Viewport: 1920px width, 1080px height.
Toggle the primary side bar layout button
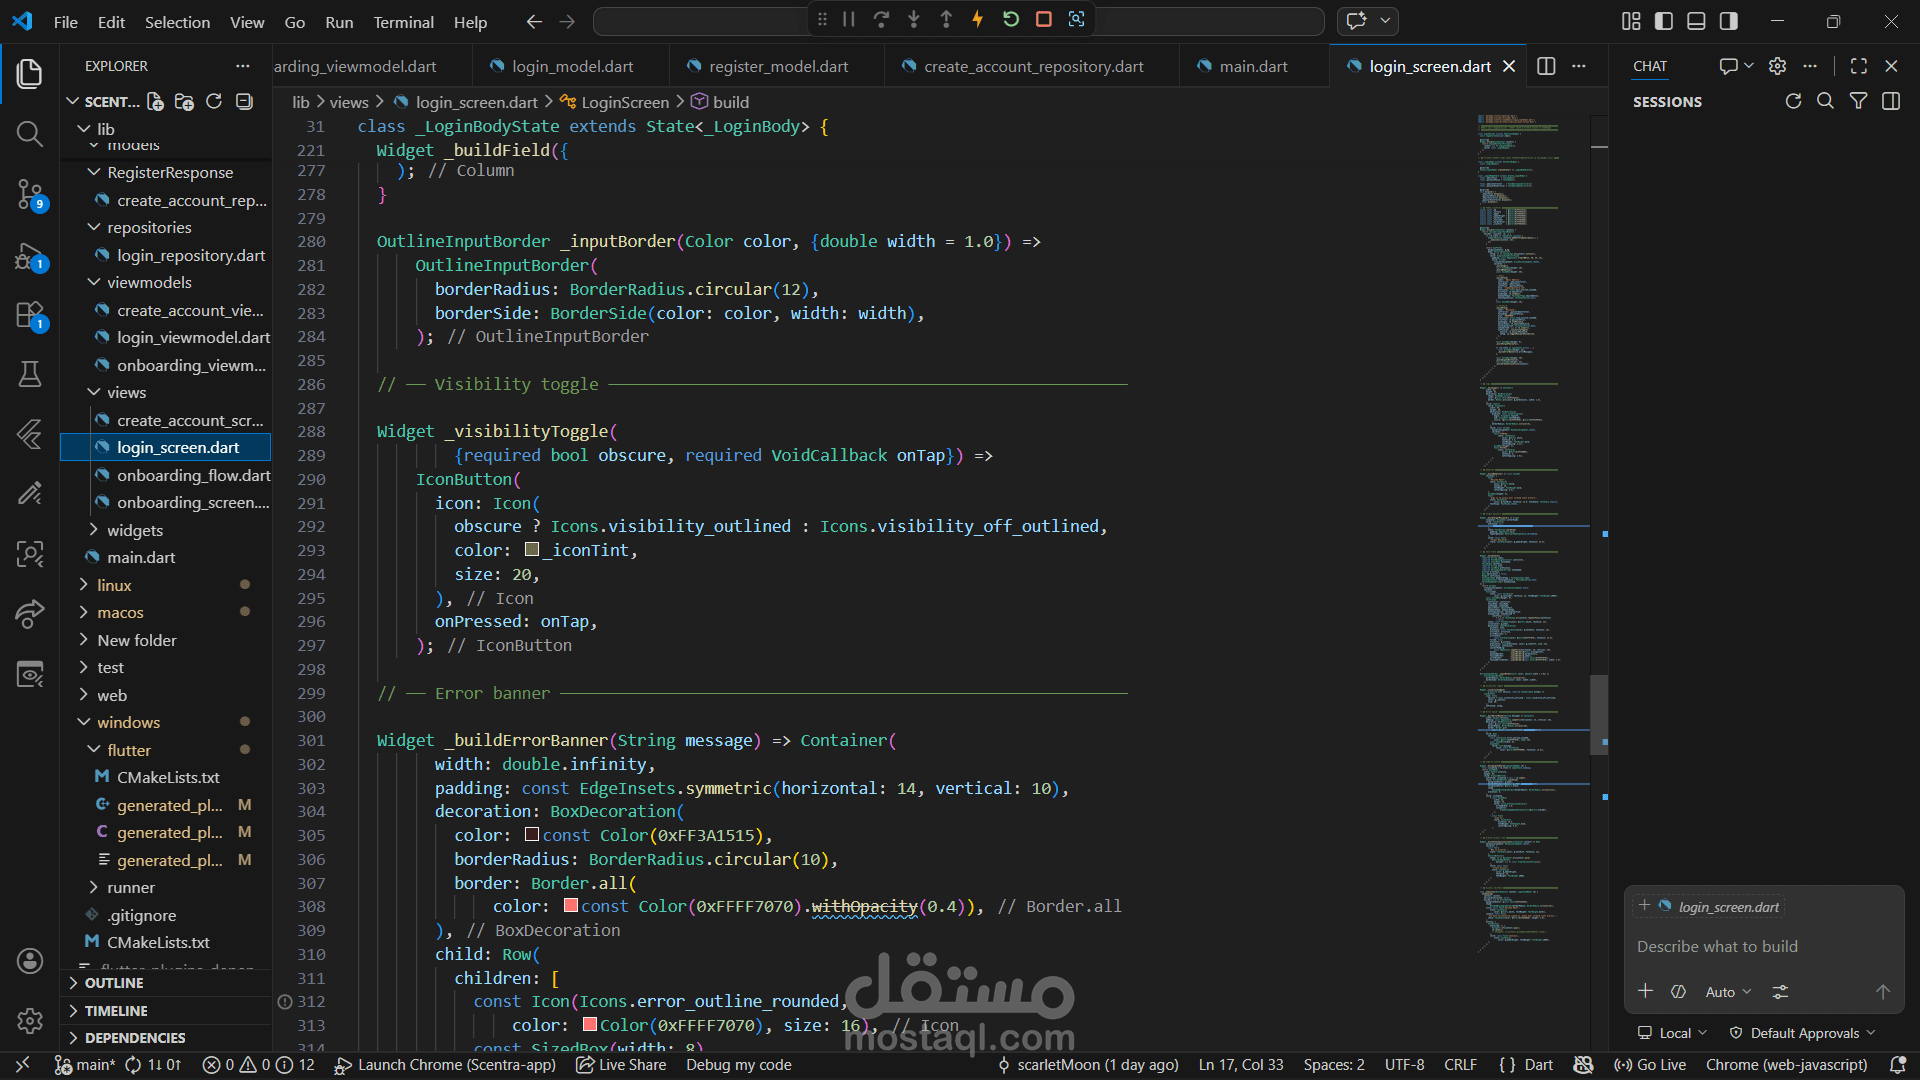tap(1664, 21)
